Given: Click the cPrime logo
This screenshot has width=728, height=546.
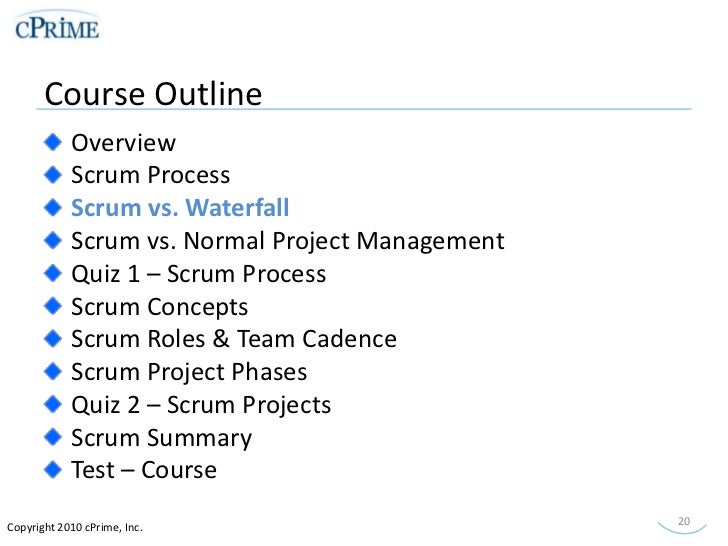Looking at the screenshot, I should coord(57,28).
